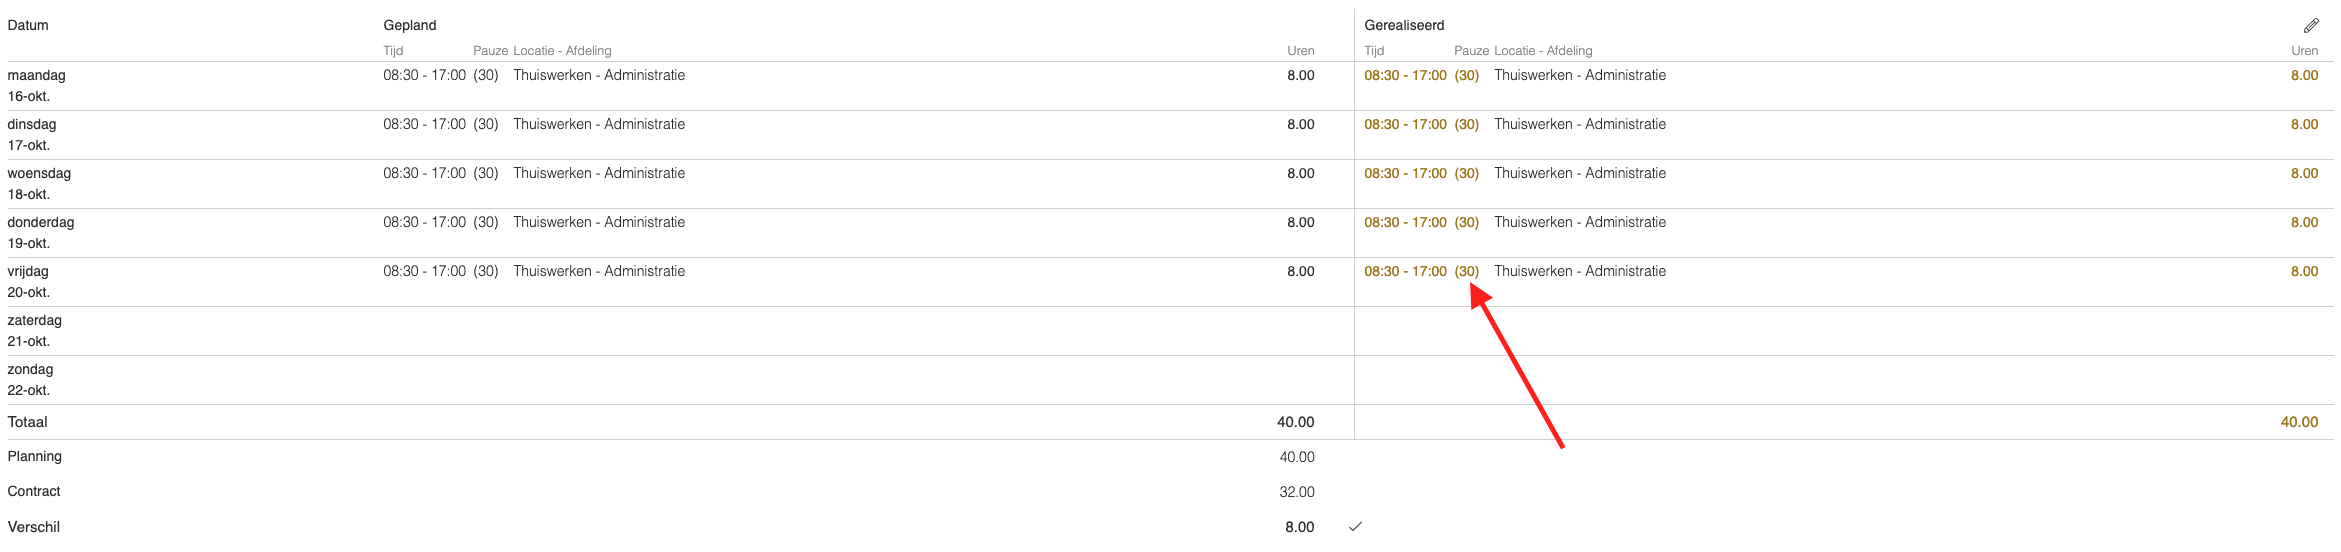
Task: Click Friday's realized pause value (30)
Action: tap(1467, 271)
